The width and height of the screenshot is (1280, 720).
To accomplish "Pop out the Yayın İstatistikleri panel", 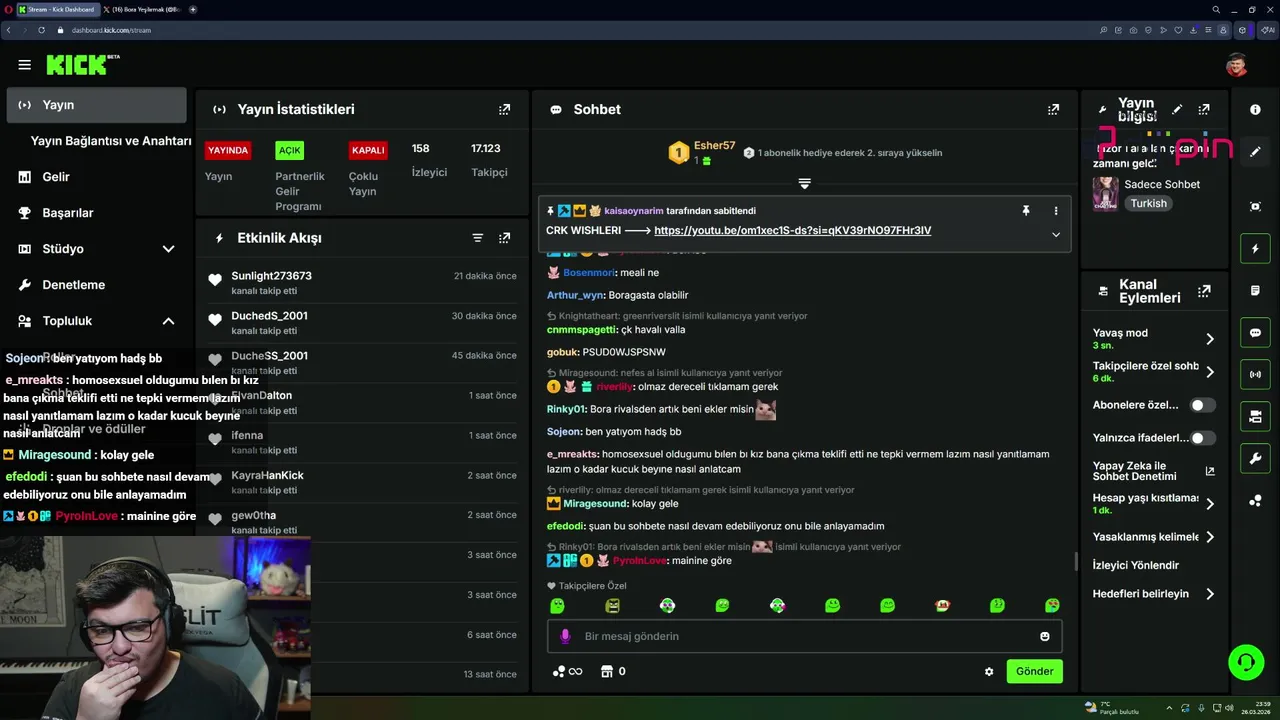I will (504, 109).
